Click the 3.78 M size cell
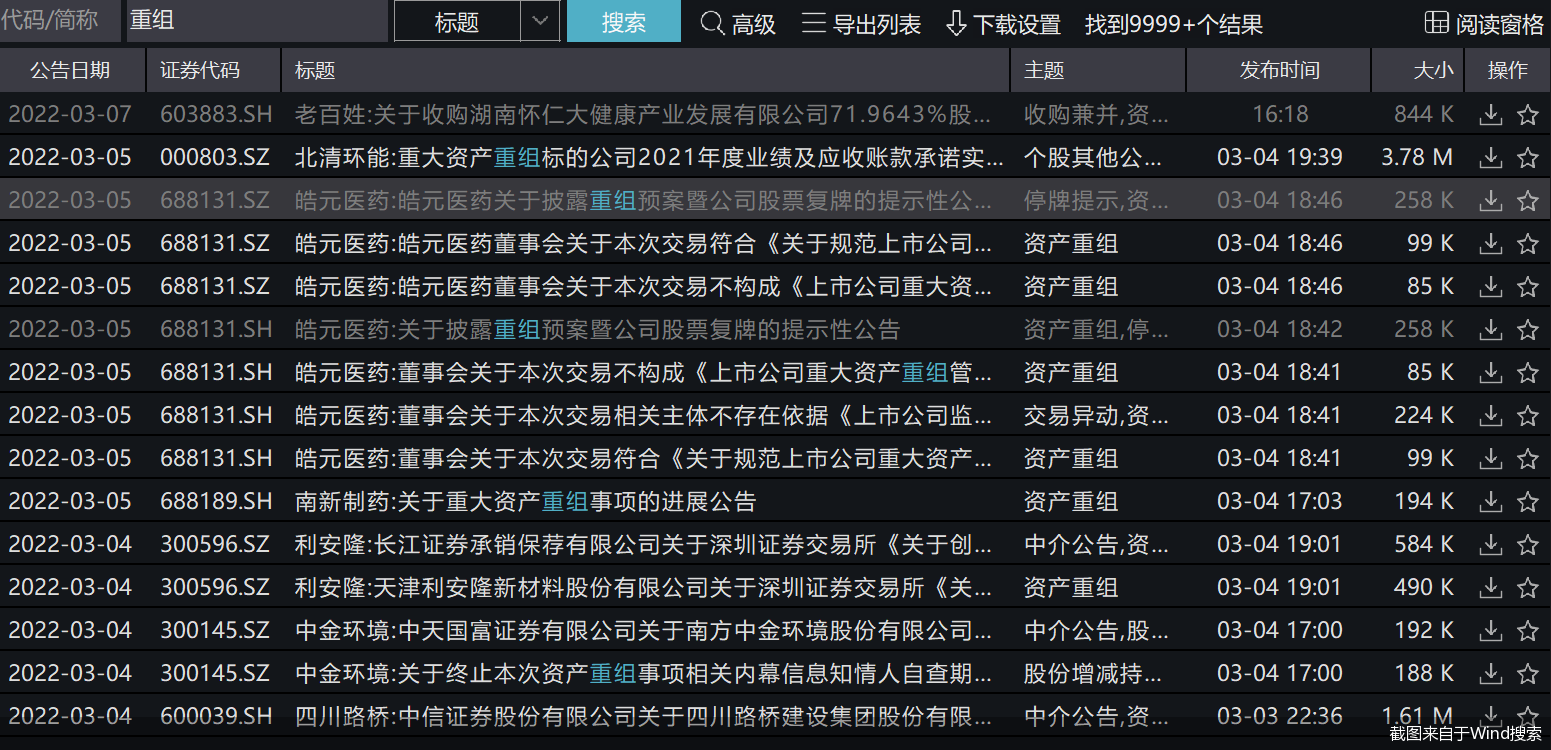 1417,158
